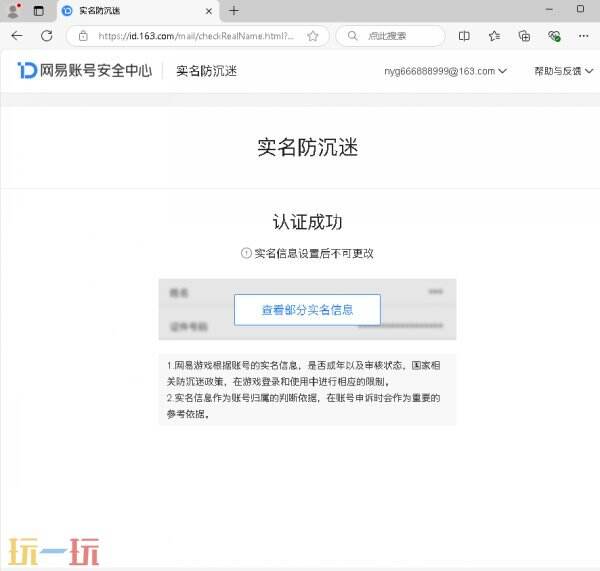The width and height of the screenshot is (600, 571).
Task: Open browser essentials heart icon
Action: (554, 36)
